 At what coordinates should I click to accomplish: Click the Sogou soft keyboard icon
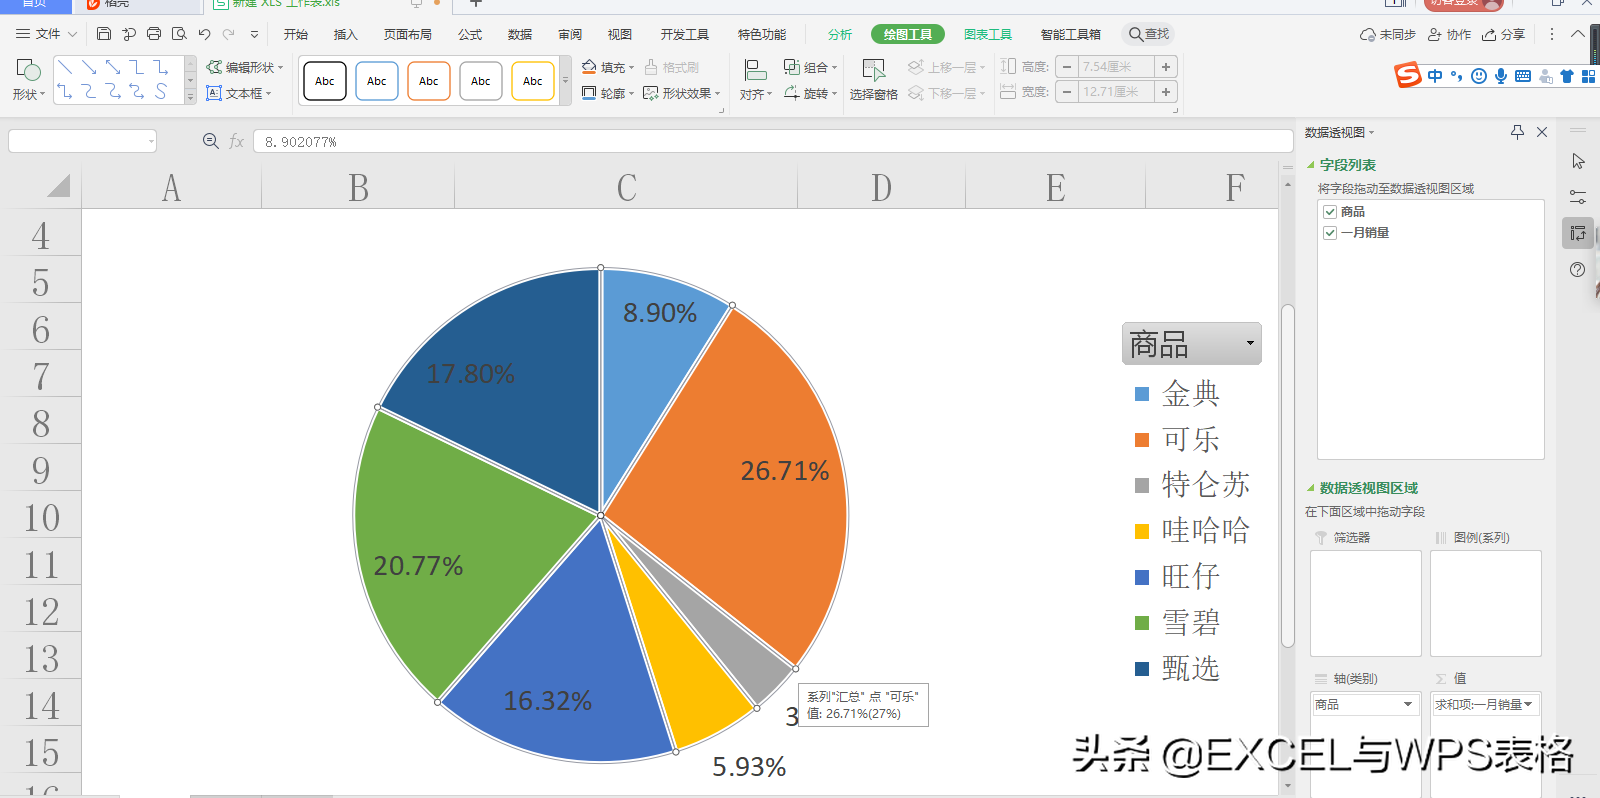1523,76
